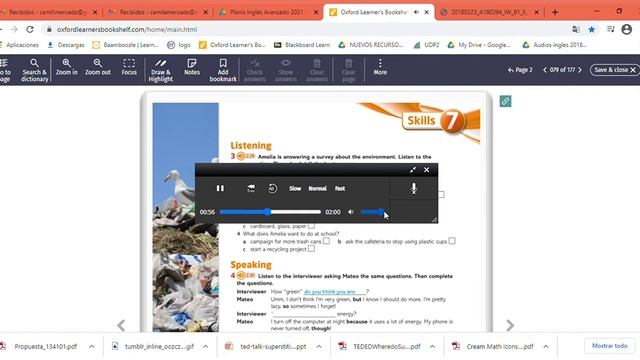Switch to the second Recibidos Gmail tab

[158, 12]
